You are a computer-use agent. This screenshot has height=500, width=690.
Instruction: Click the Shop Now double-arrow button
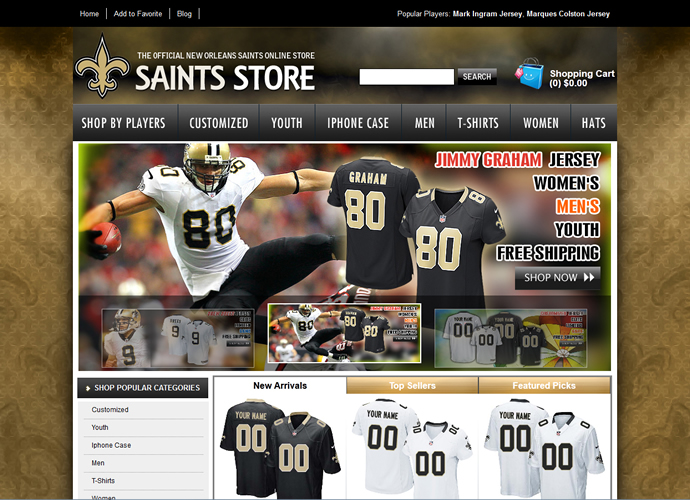click(558, 278)
